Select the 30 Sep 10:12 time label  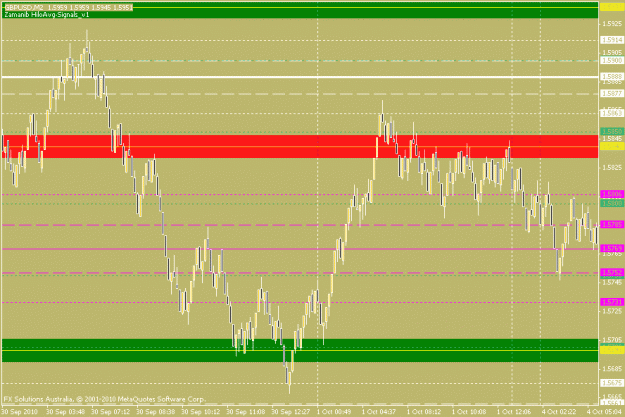pyautogui.click(x=200, y=411)
